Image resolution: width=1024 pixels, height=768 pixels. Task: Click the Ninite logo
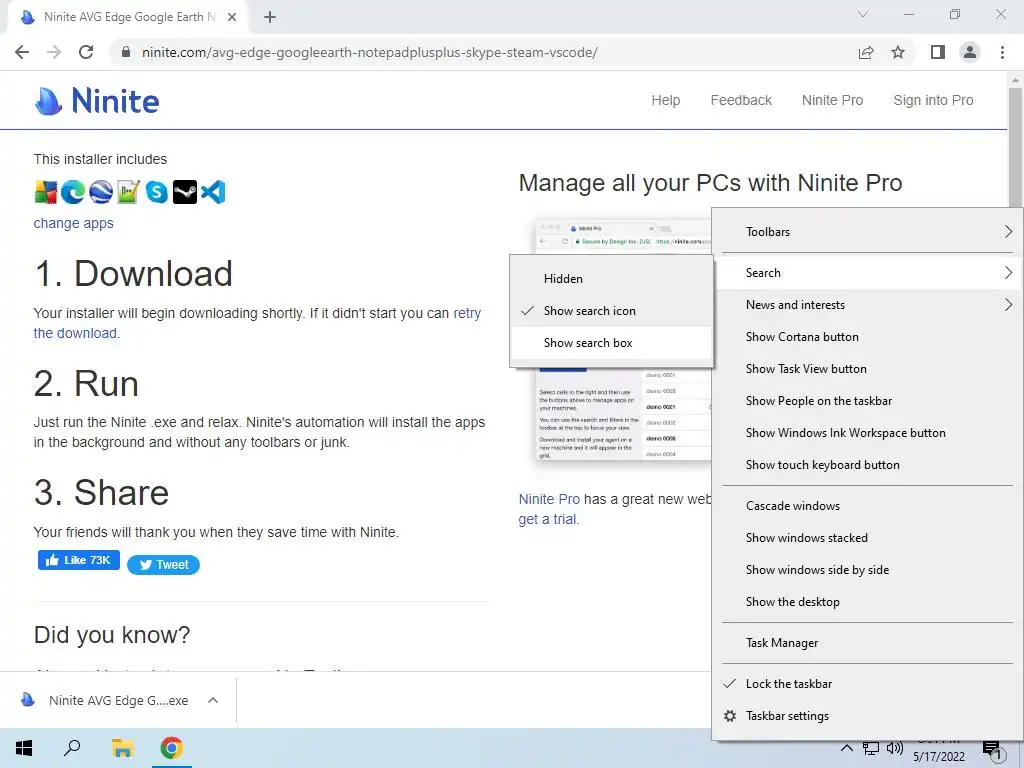[x=97, y=101]
